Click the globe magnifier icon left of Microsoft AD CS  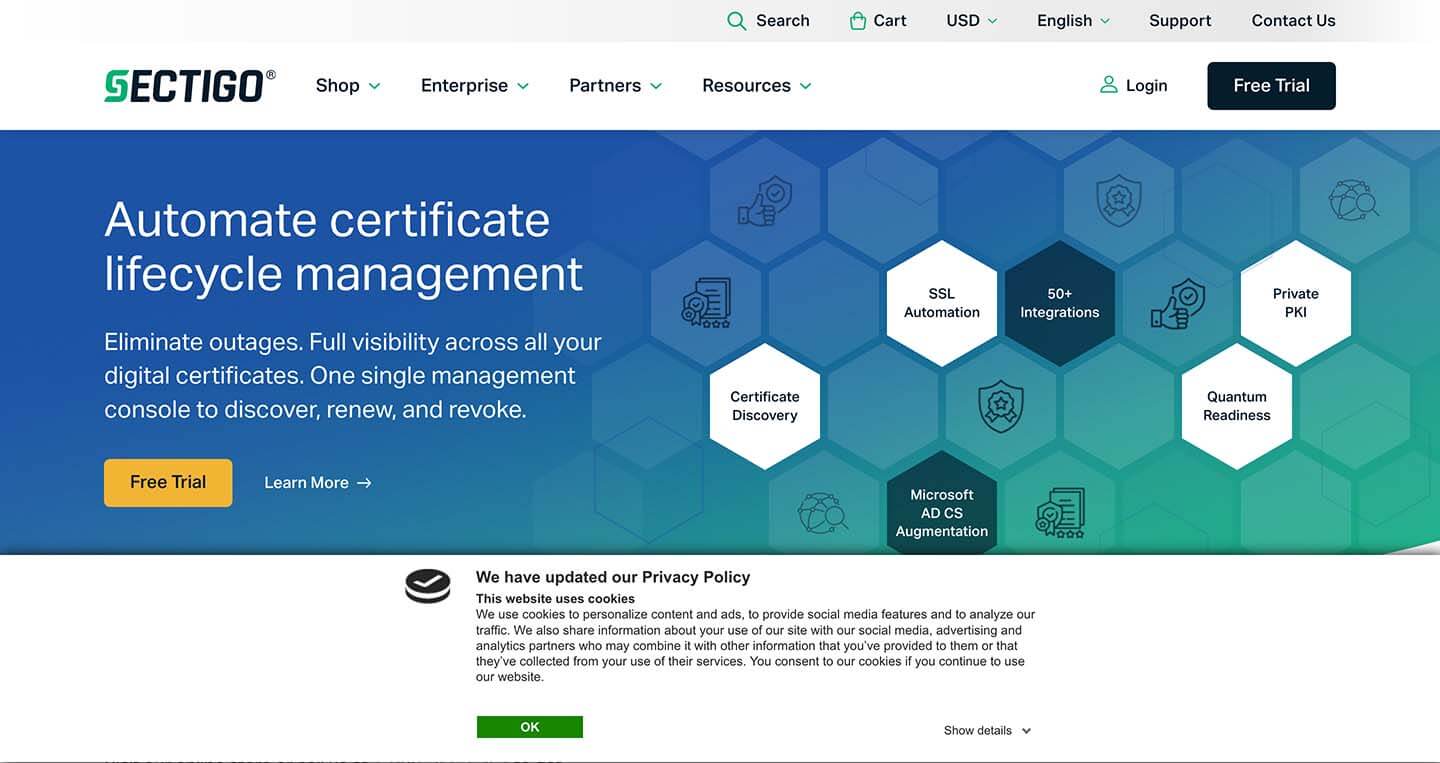823,512
